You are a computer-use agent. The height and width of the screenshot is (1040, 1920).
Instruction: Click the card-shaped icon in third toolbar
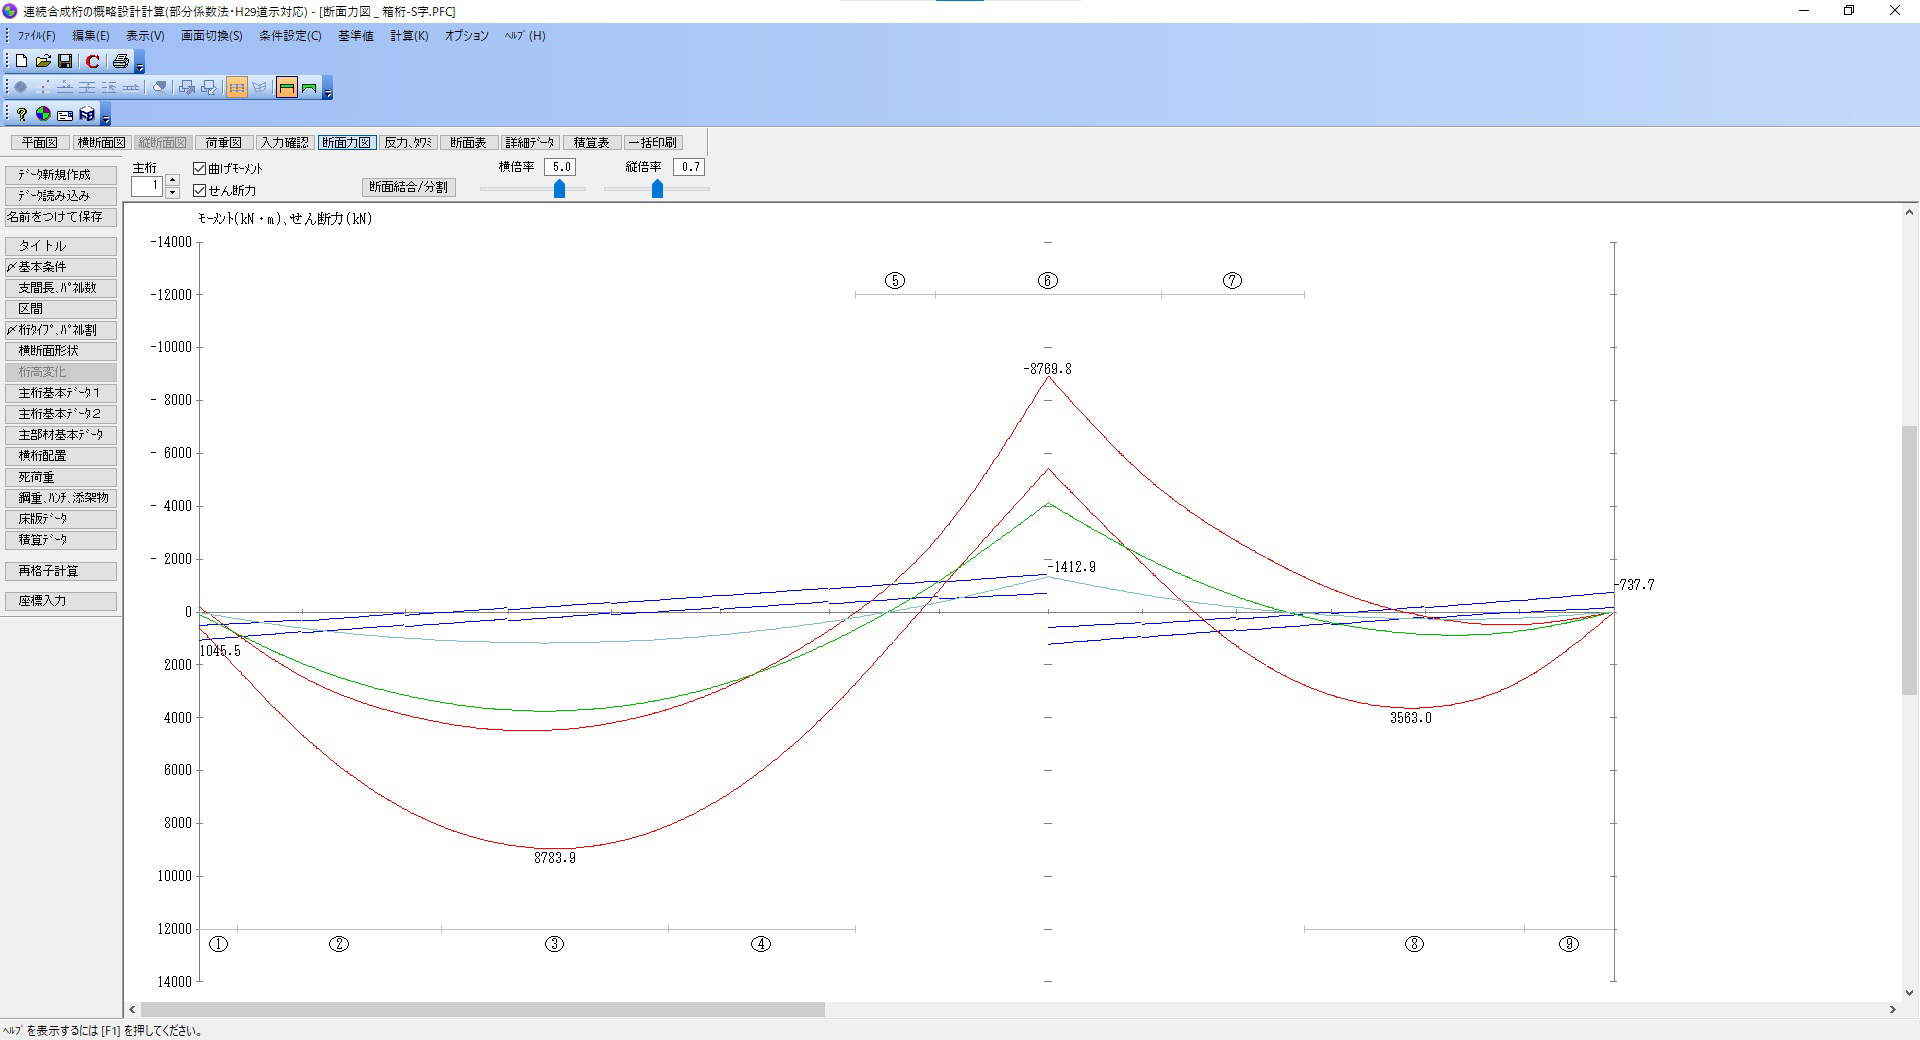(65, 114)
